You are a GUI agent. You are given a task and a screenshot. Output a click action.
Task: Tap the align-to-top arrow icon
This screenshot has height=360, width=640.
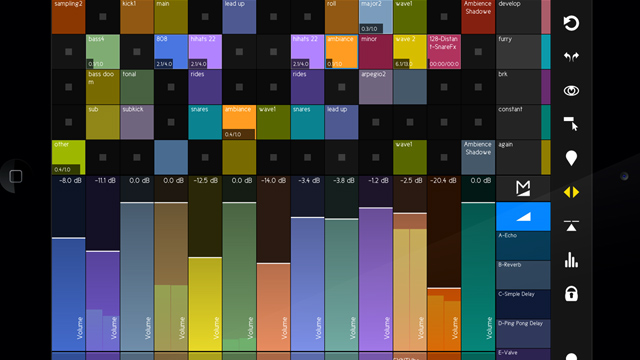click(571, 226)
